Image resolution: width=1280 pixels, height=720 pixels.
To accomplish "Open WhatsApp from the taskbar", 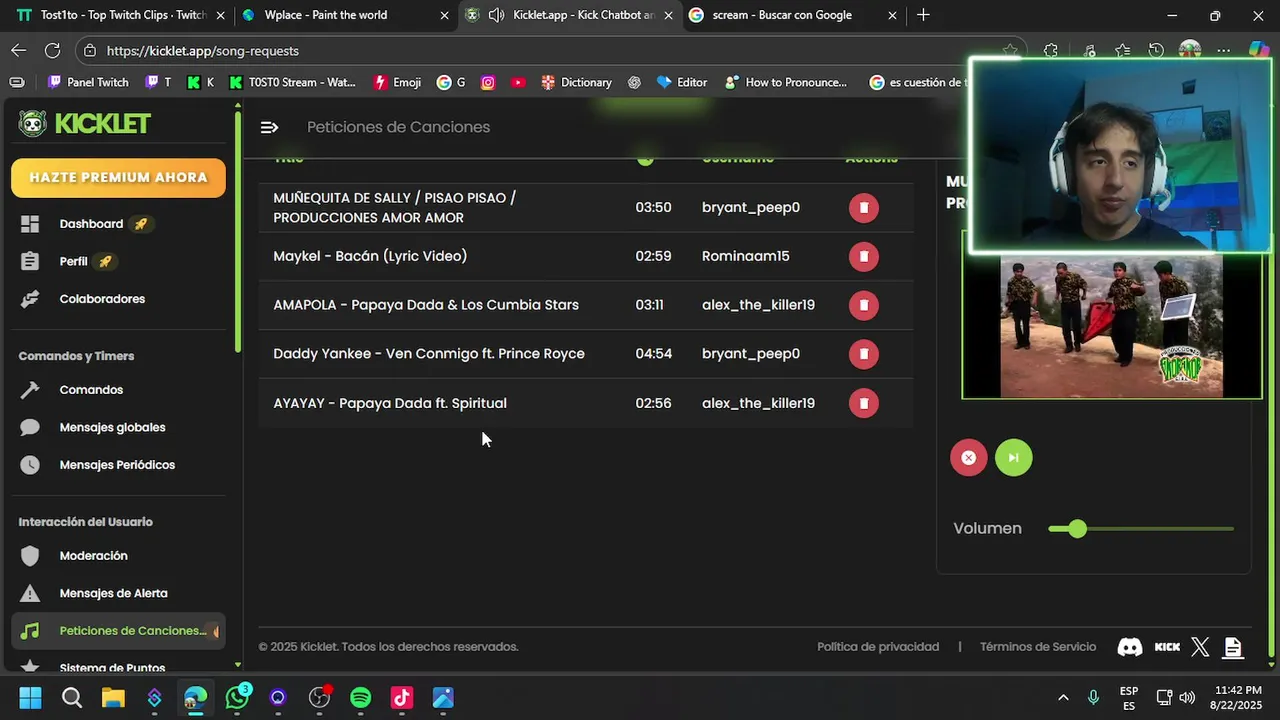I will click(237, 697).
